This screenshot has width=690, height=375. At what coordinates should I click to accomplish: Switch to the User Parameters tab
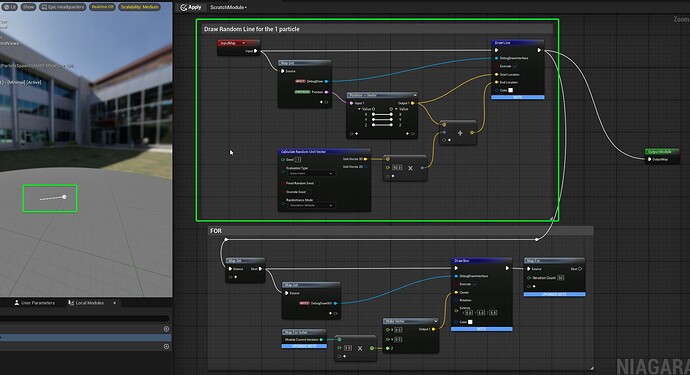34,303
